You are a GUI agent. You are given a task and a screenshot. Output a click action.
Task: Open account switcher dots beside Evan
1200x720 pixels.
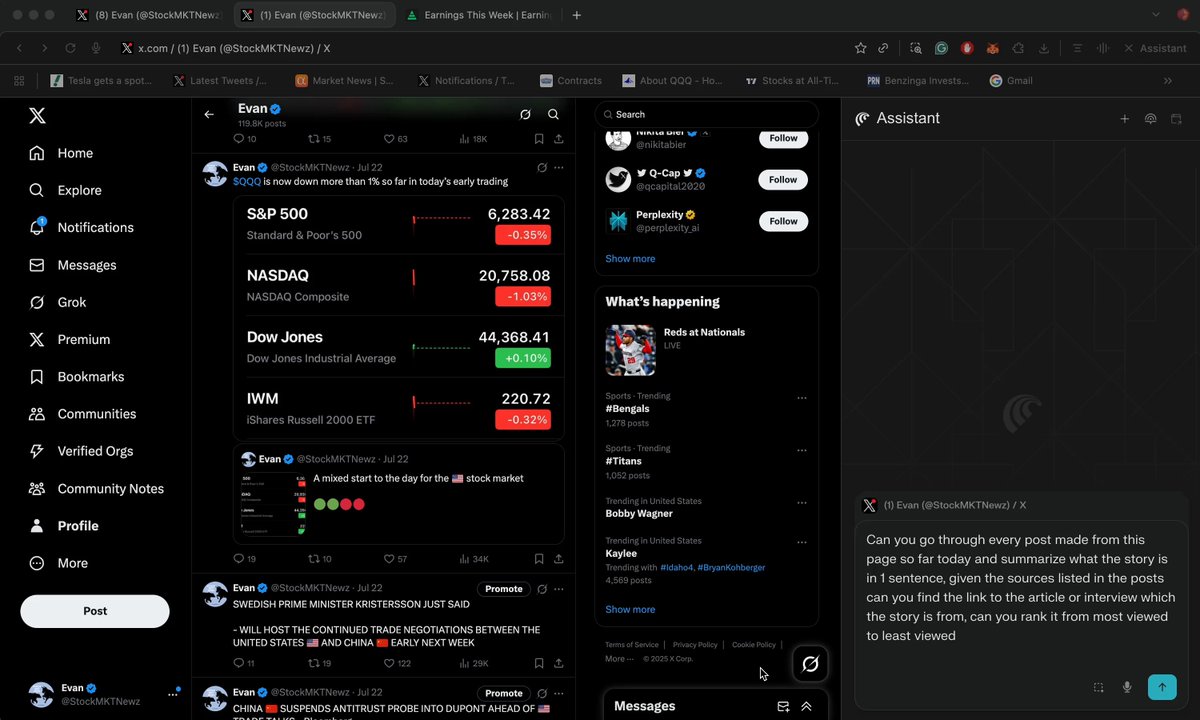tap(173, 694)
